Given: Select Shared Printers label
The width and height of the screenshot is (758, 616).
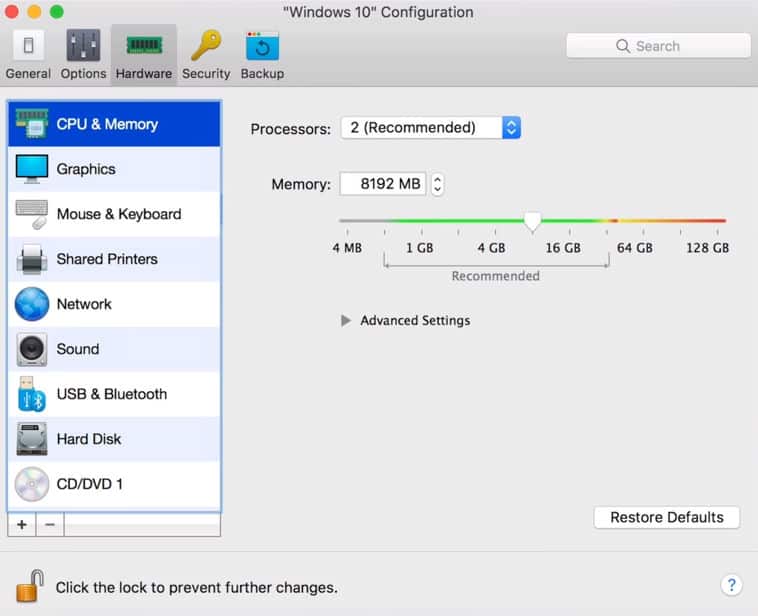Looking at the screenshot, I should point(107,259).
